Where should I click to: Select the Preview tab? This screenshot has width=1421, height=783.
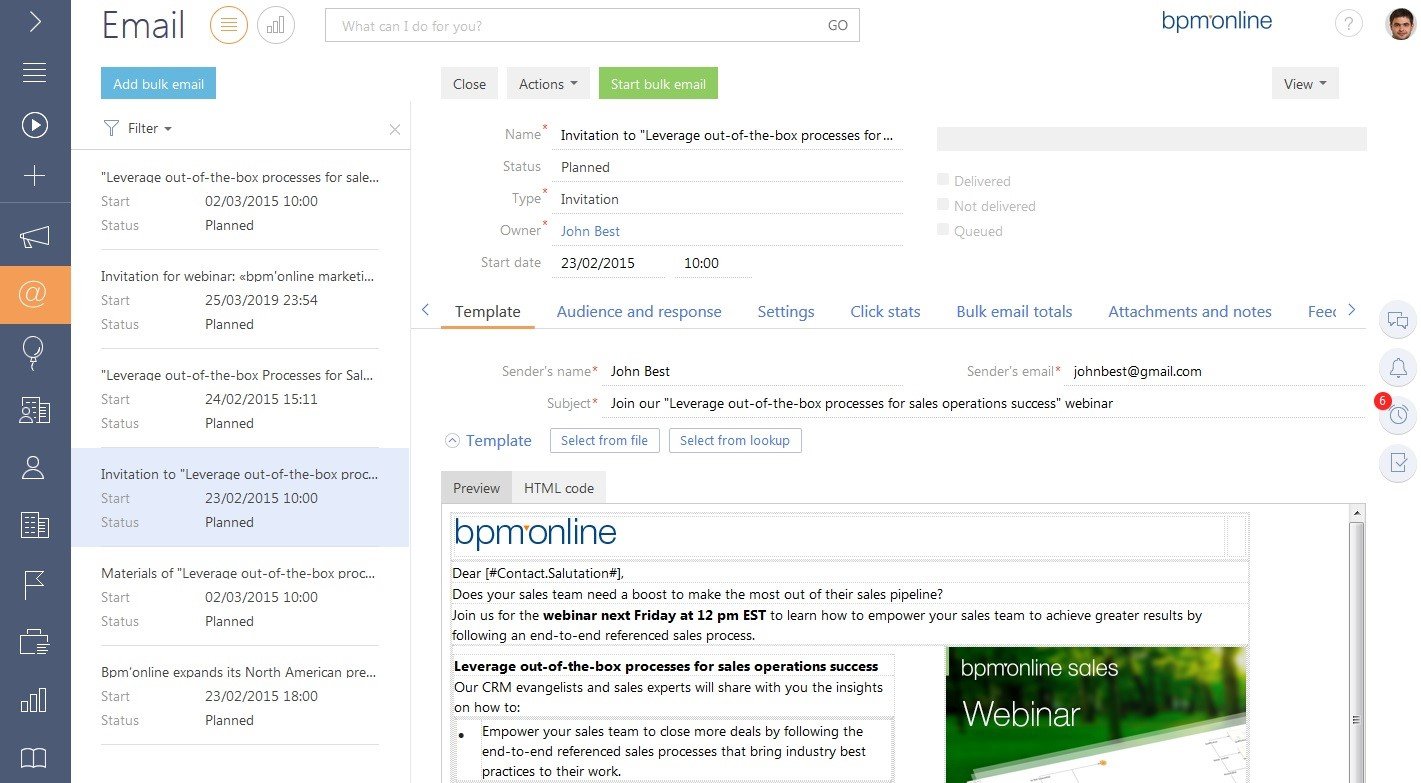476,488
